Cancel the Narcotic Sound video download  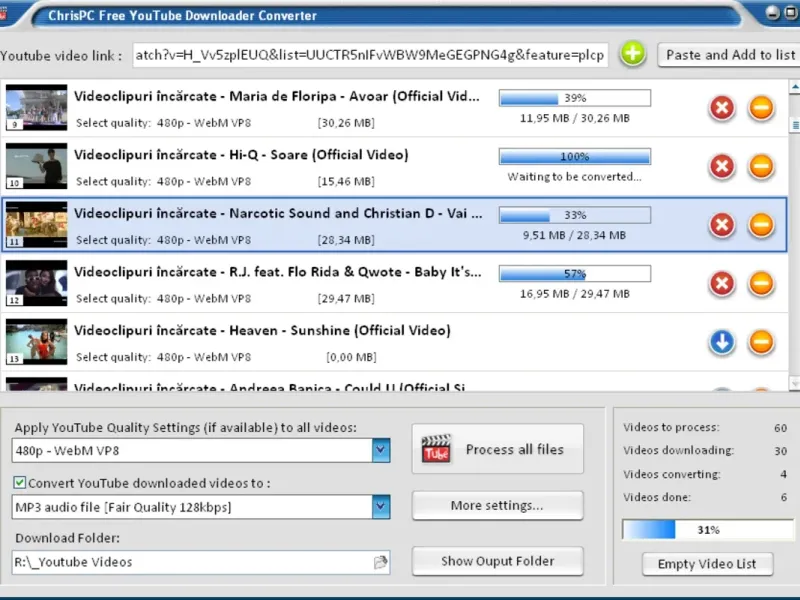point(722,225)
